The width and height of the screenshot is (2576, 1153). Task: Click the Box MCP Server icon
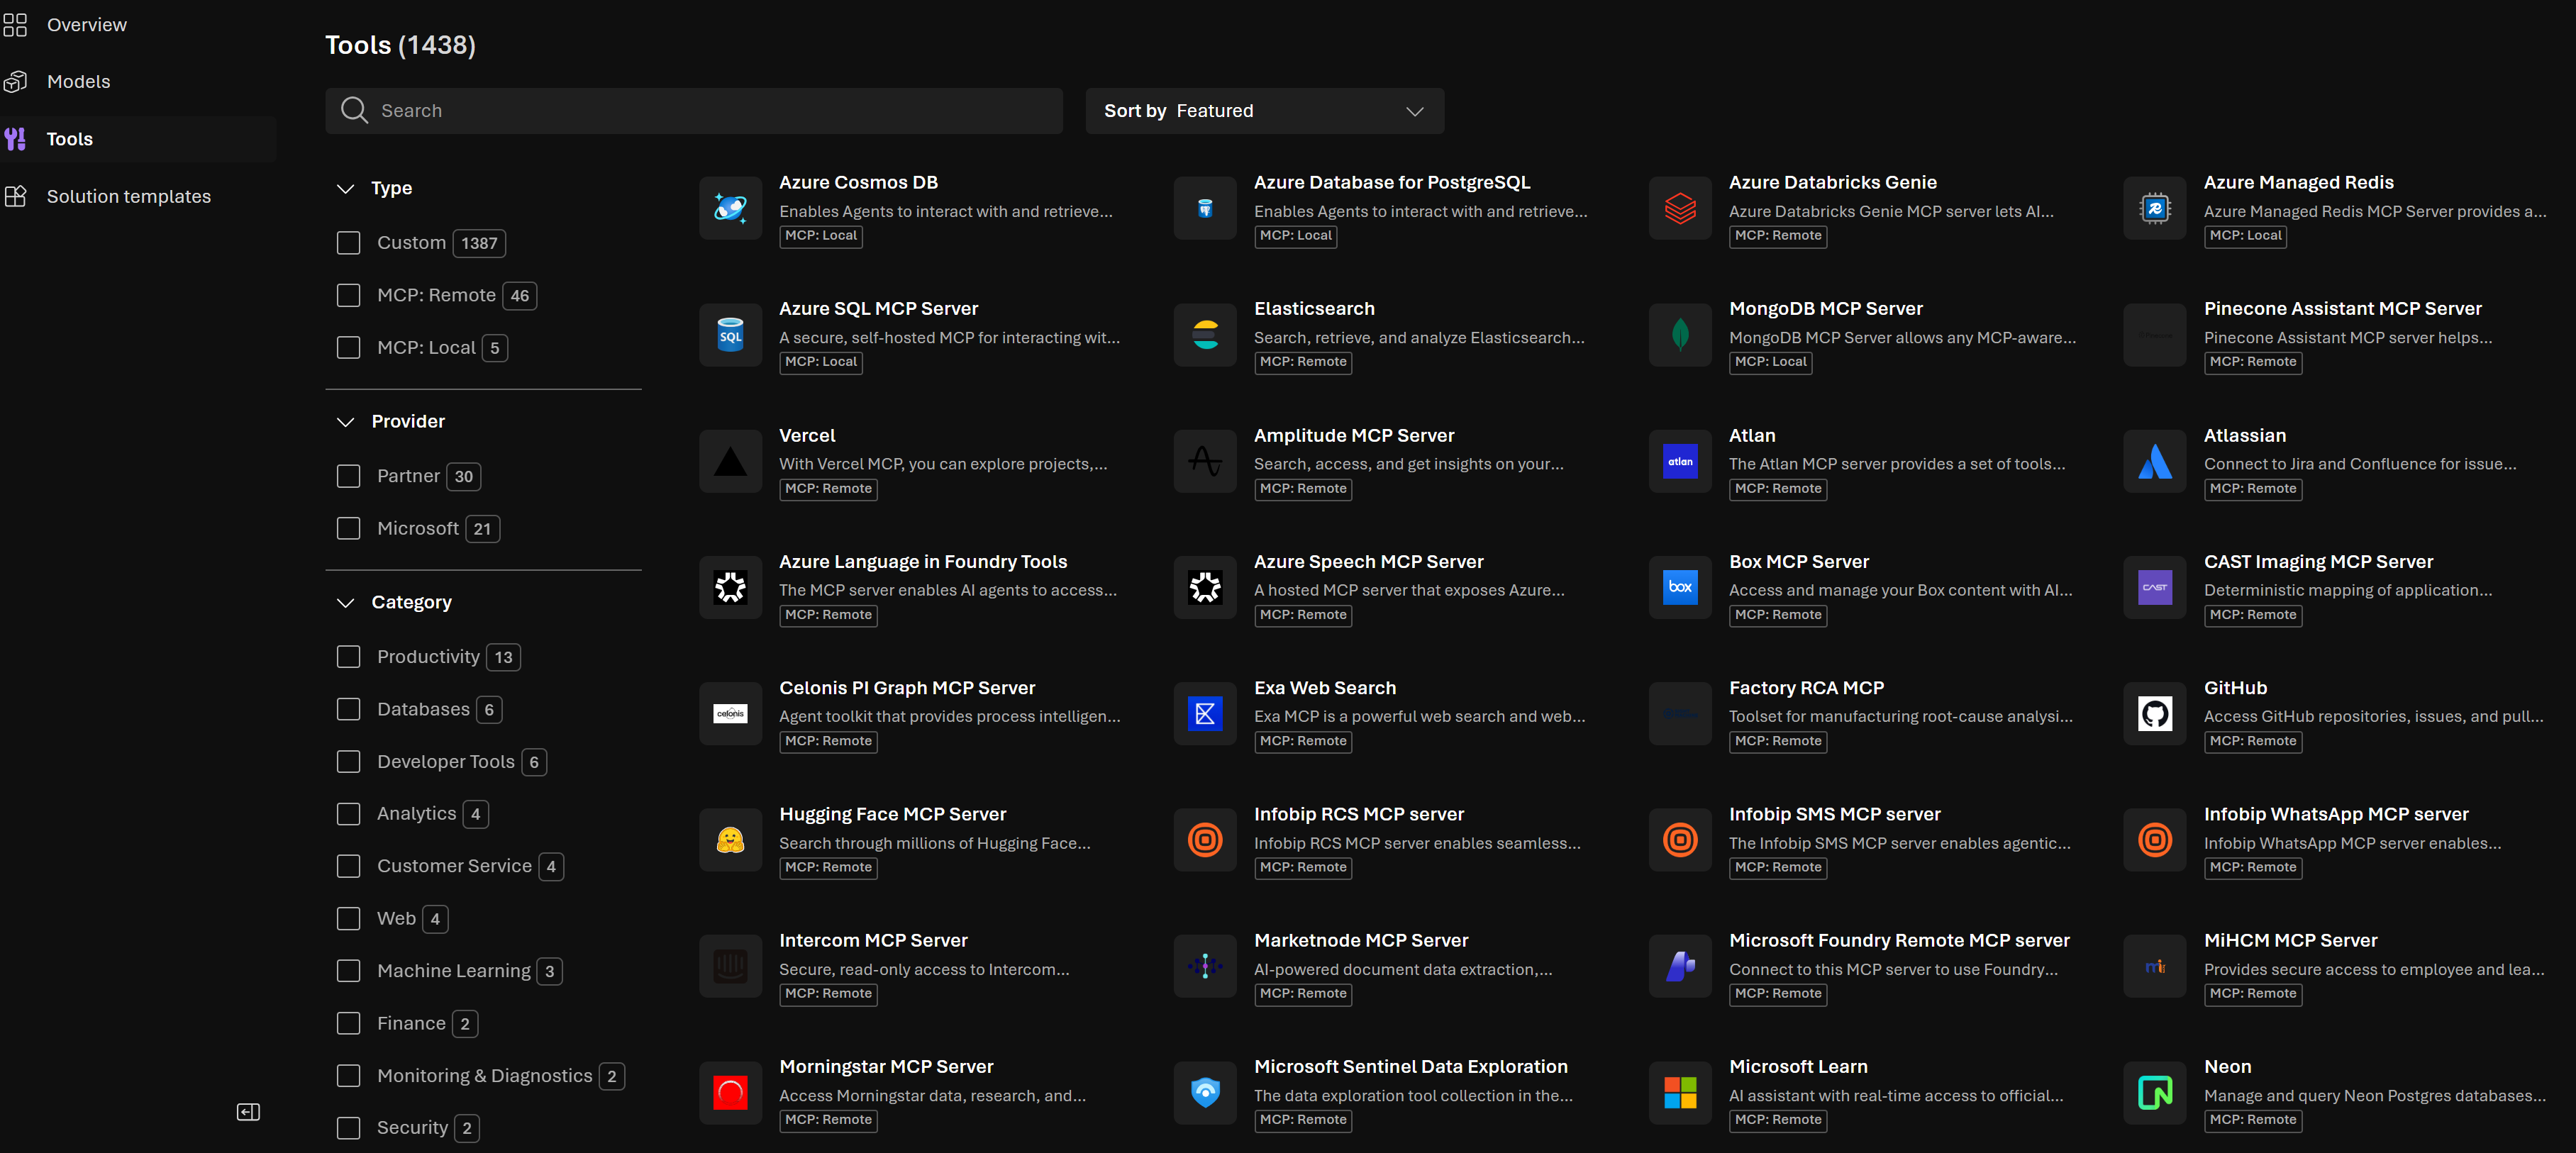tap(1680, 587)
